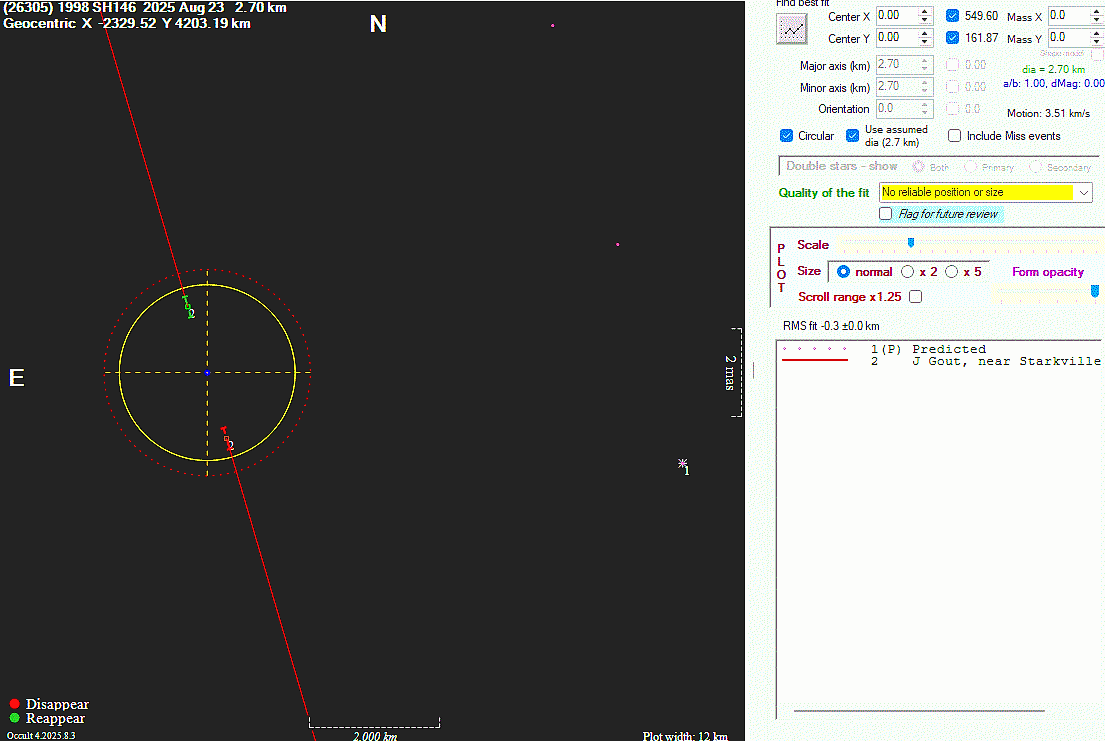Screen dimensions: 1105x741
Task: Decrease Mass Y with down arrow
Action: pyautogui.click(x=1097, y=42)
